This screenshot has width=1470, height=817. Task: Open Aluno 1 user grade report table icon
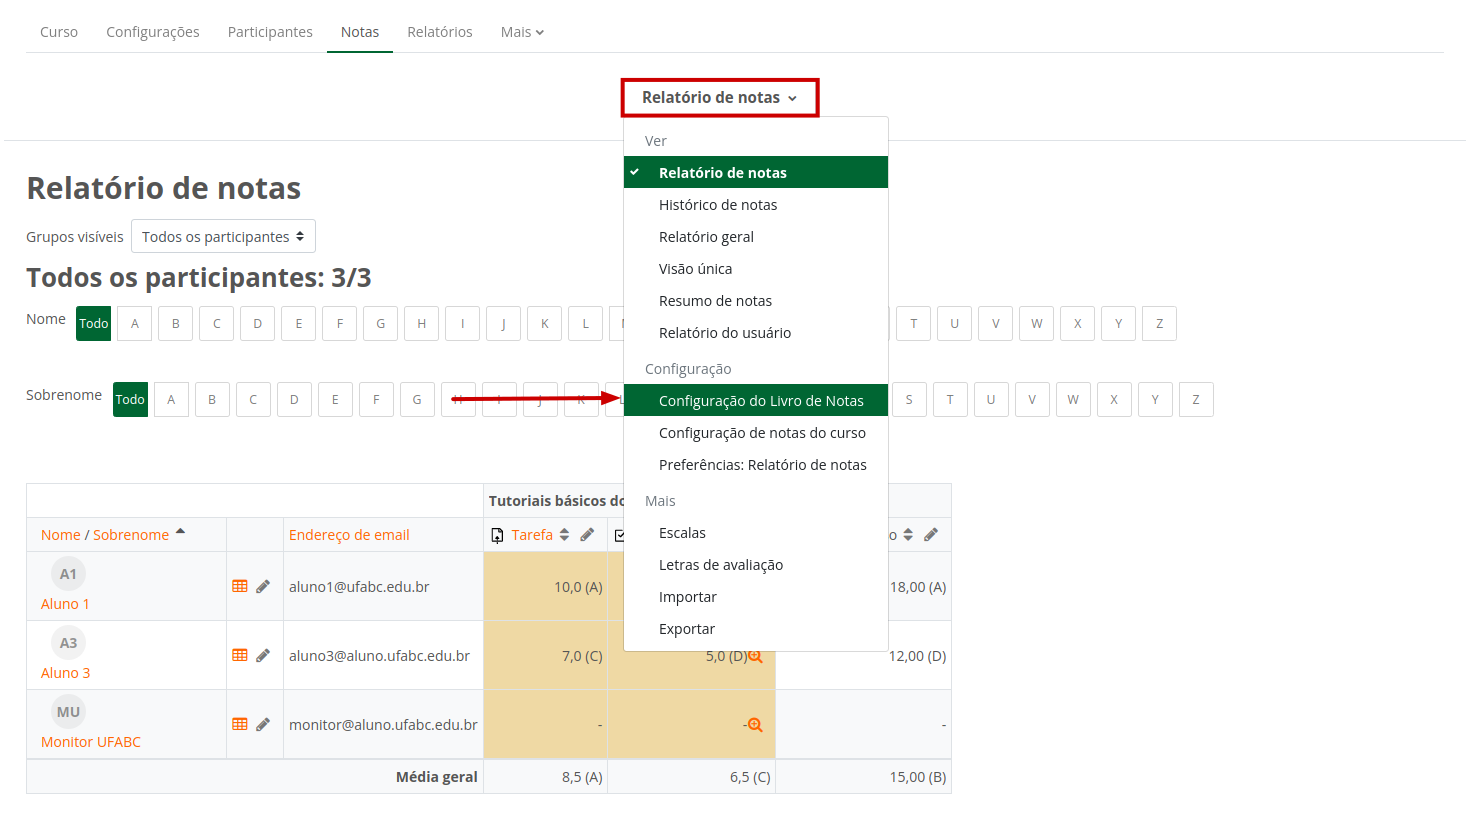[x=240, y=586]
